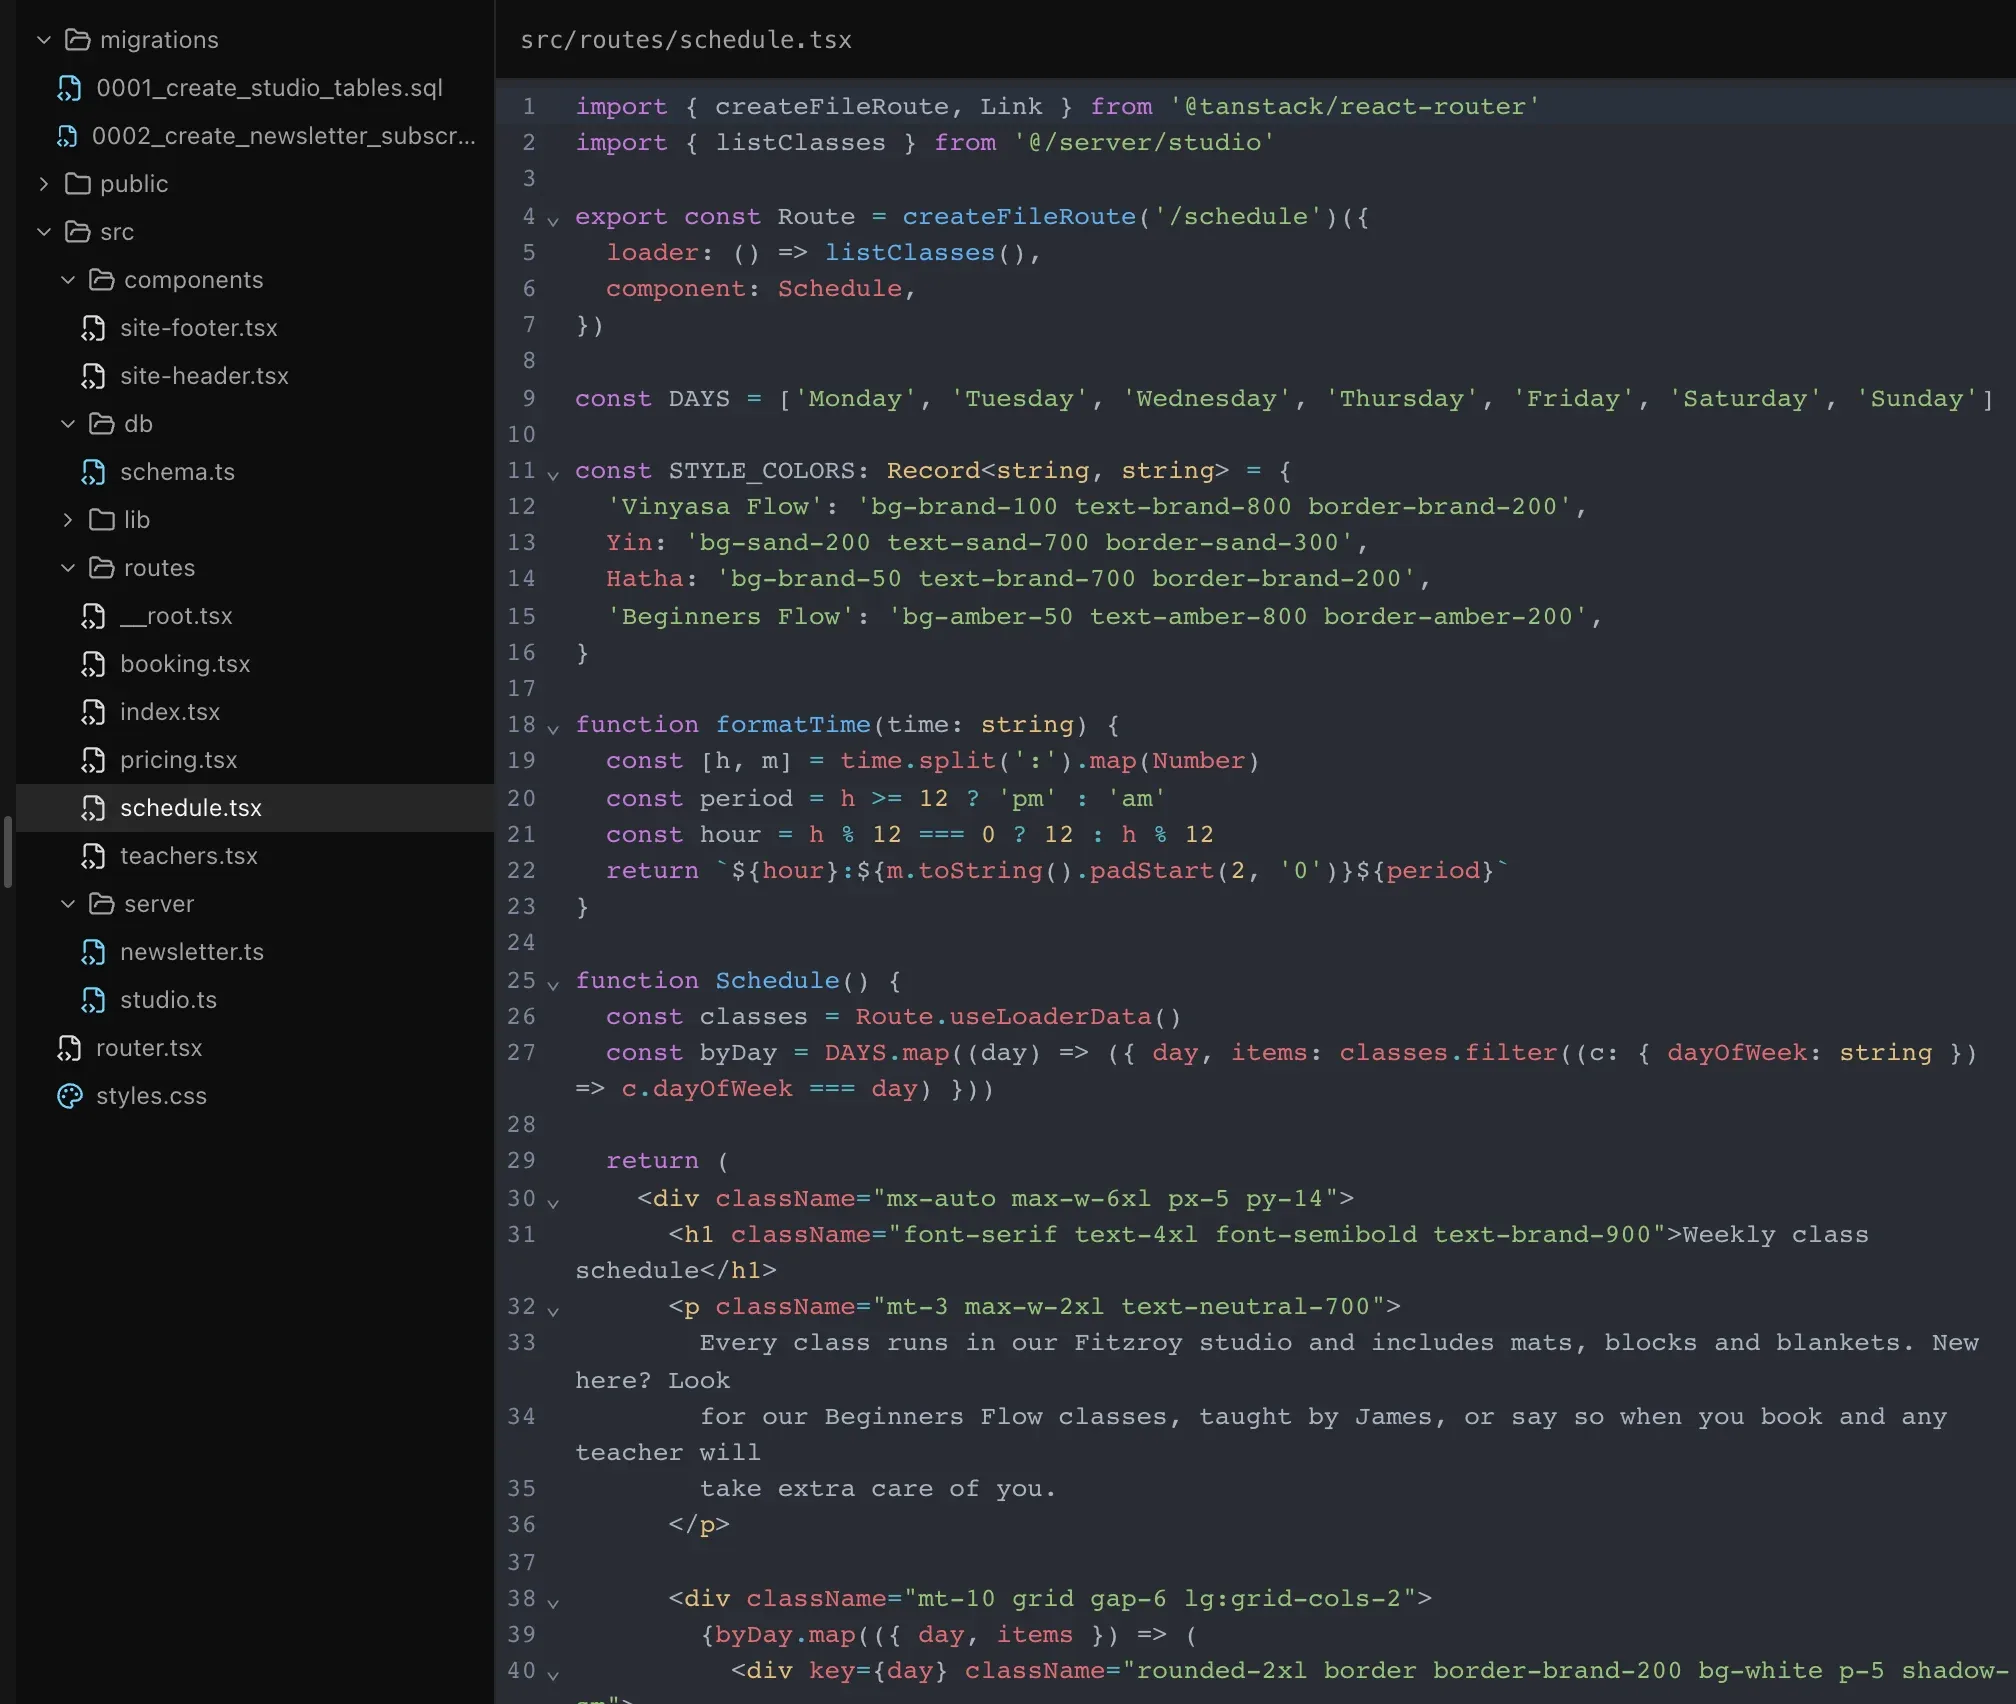Click the styles.css palette icon
This screenshot has width=2016, height=1704.
69,1096
